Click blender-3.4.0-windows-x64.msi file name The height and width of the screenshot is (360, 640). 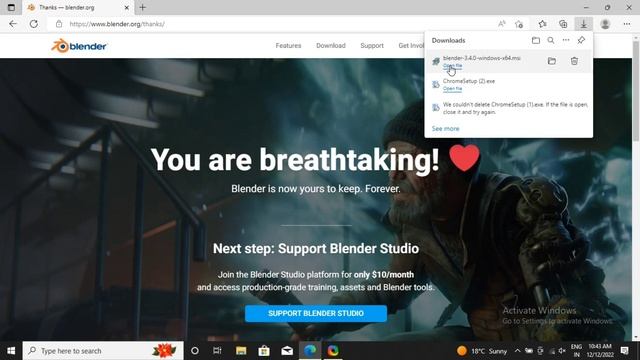(482, 58)
